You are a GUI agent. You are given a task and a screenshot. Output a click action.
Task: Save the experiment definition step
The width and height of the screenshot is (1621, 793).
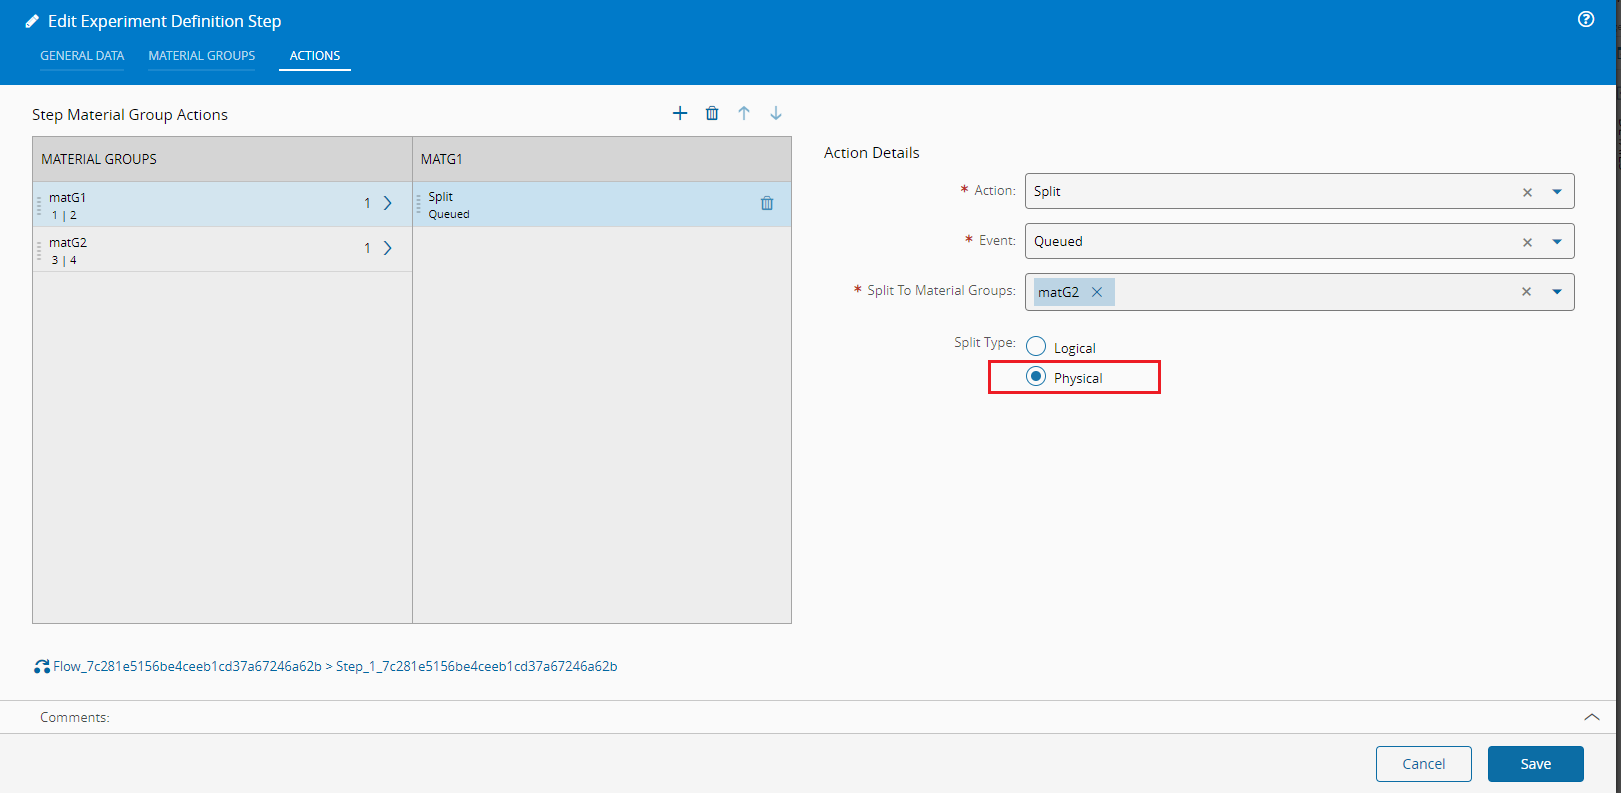point(1536,764)
